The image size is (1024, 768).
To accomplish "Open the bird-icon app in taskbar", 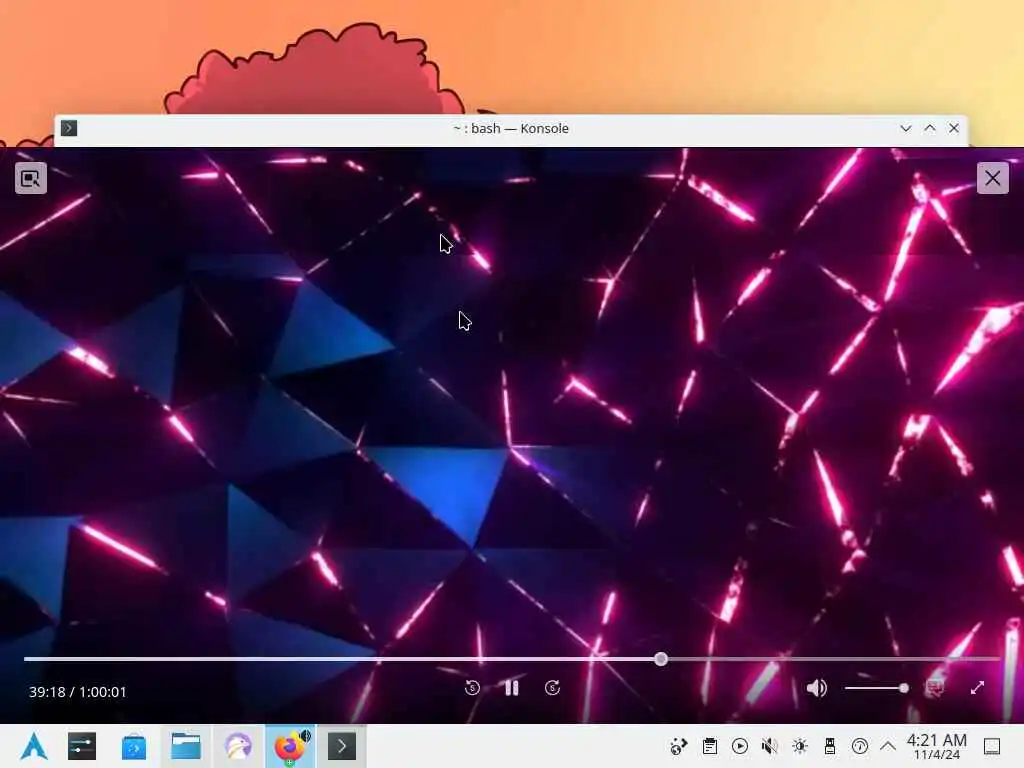I will pyautogui.click(x=238, y=746).
